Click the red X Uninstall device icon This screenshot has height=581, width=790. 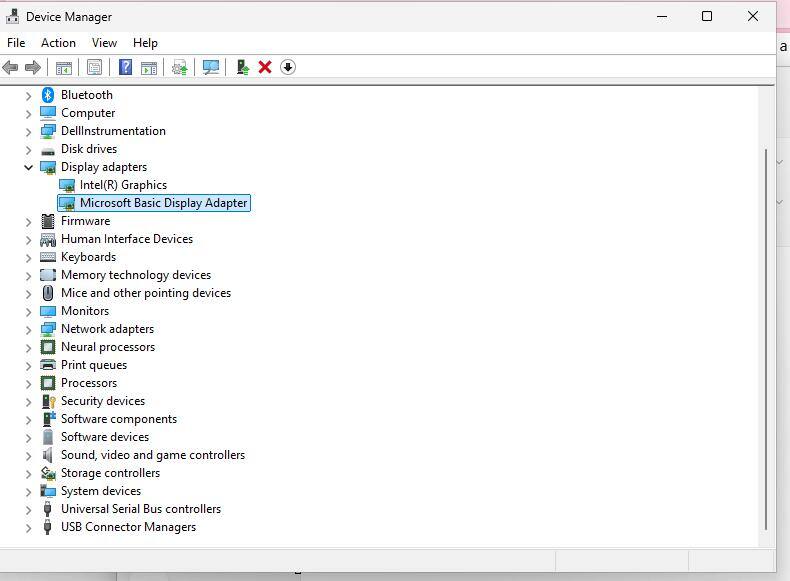265,67
